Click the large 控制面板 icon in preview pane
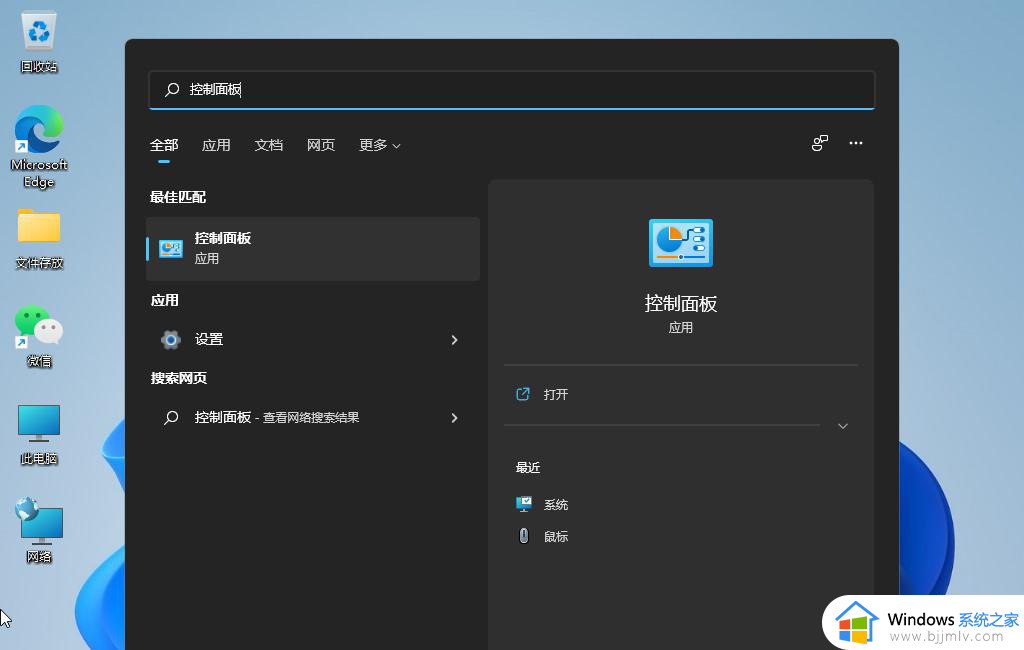1024x650 pixels. 680,243
